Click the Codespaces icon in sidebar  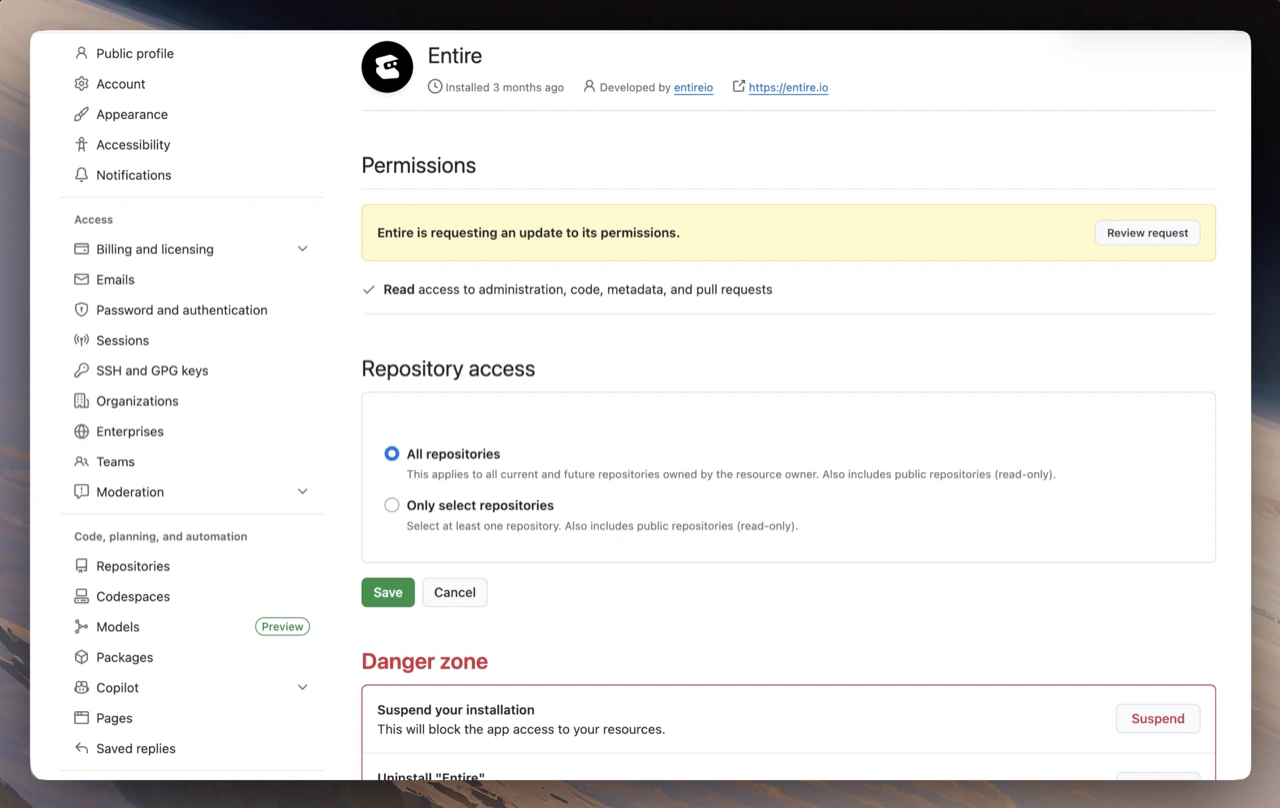pyautogui.click(x=82, y=597)
